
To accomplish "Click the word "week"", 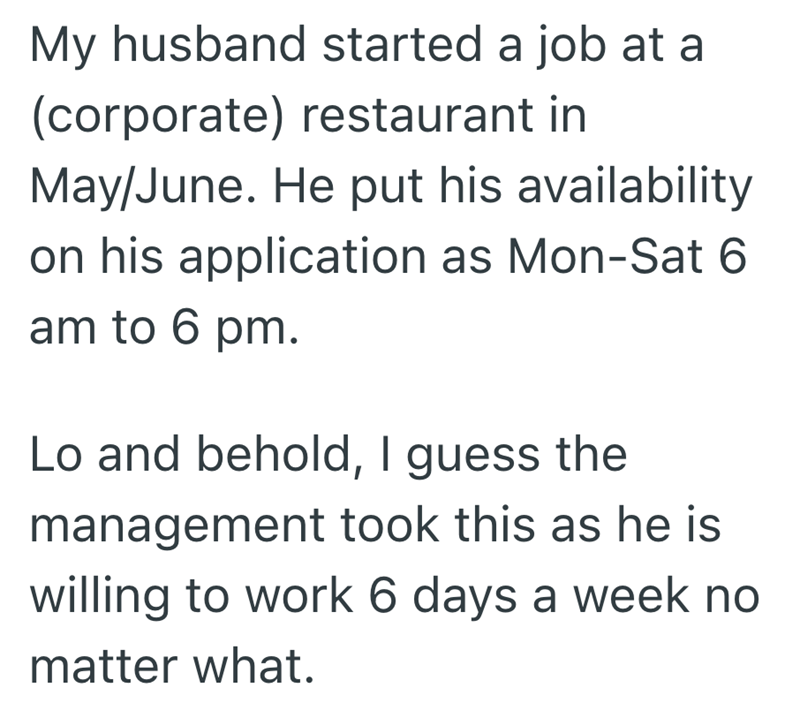I will (x=630, y=595).
